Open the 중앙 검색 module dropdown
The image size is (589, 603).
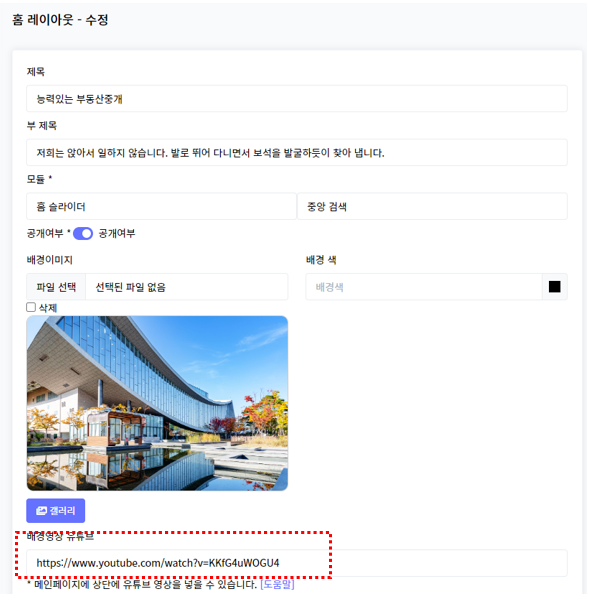[432, 207]
